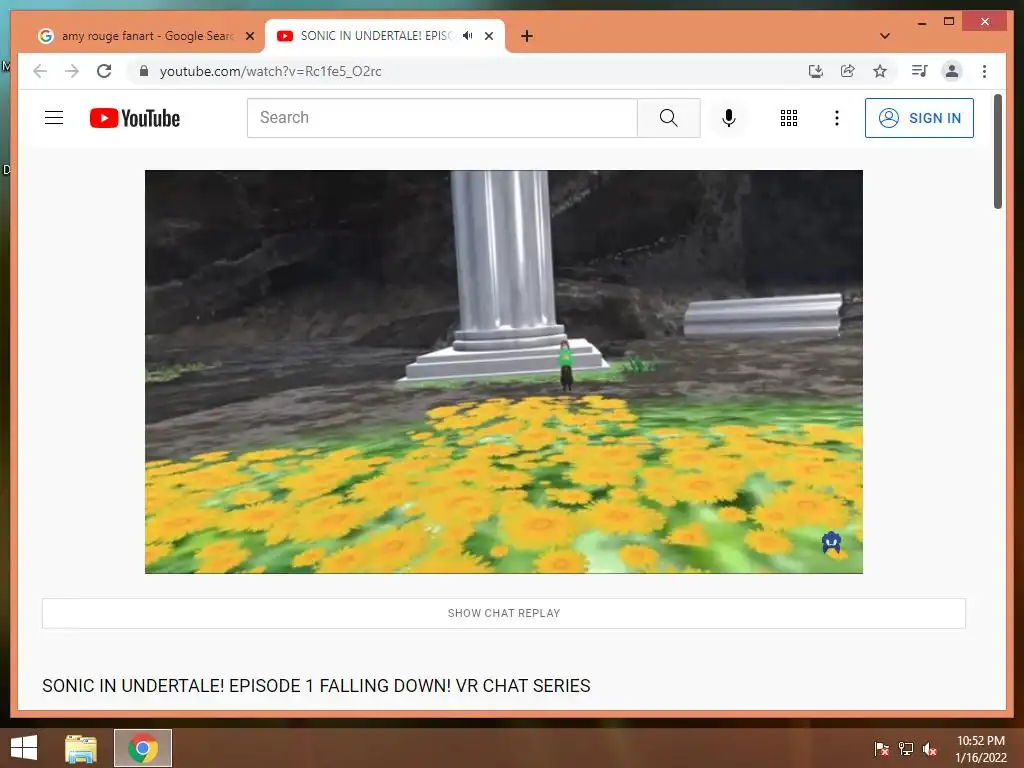The width and height of the screenshot is (1024, 768).
Task: Open a new tab
Action: (527, 36)
